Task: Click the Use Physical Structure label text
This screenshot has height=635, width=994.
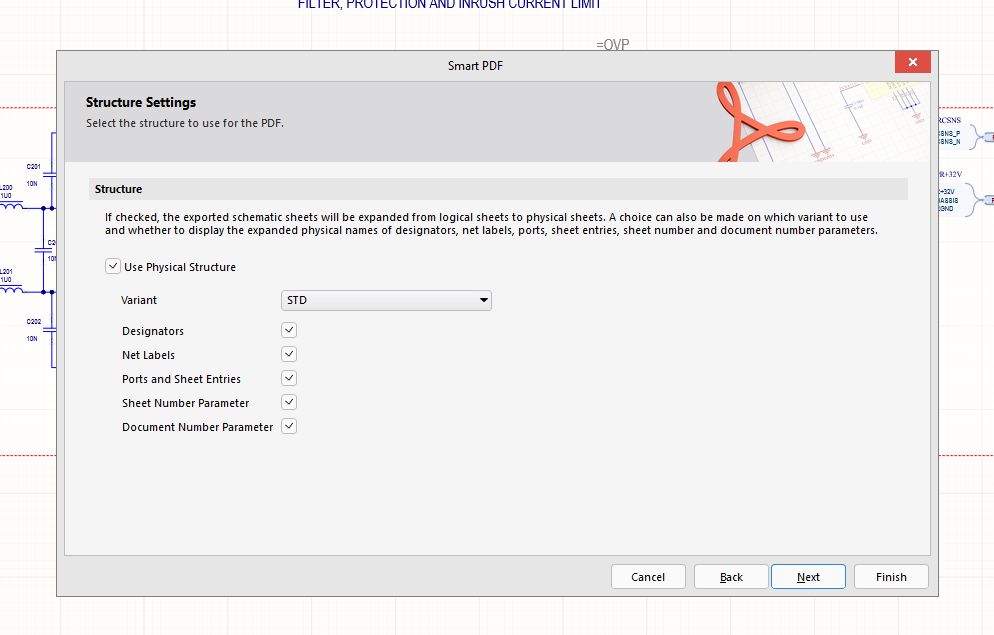Action: [x=180, y=267]
